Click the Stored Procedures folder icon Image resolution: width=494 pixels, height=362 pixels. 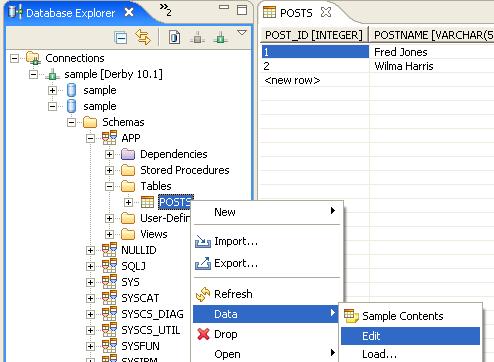pos(128,170)
